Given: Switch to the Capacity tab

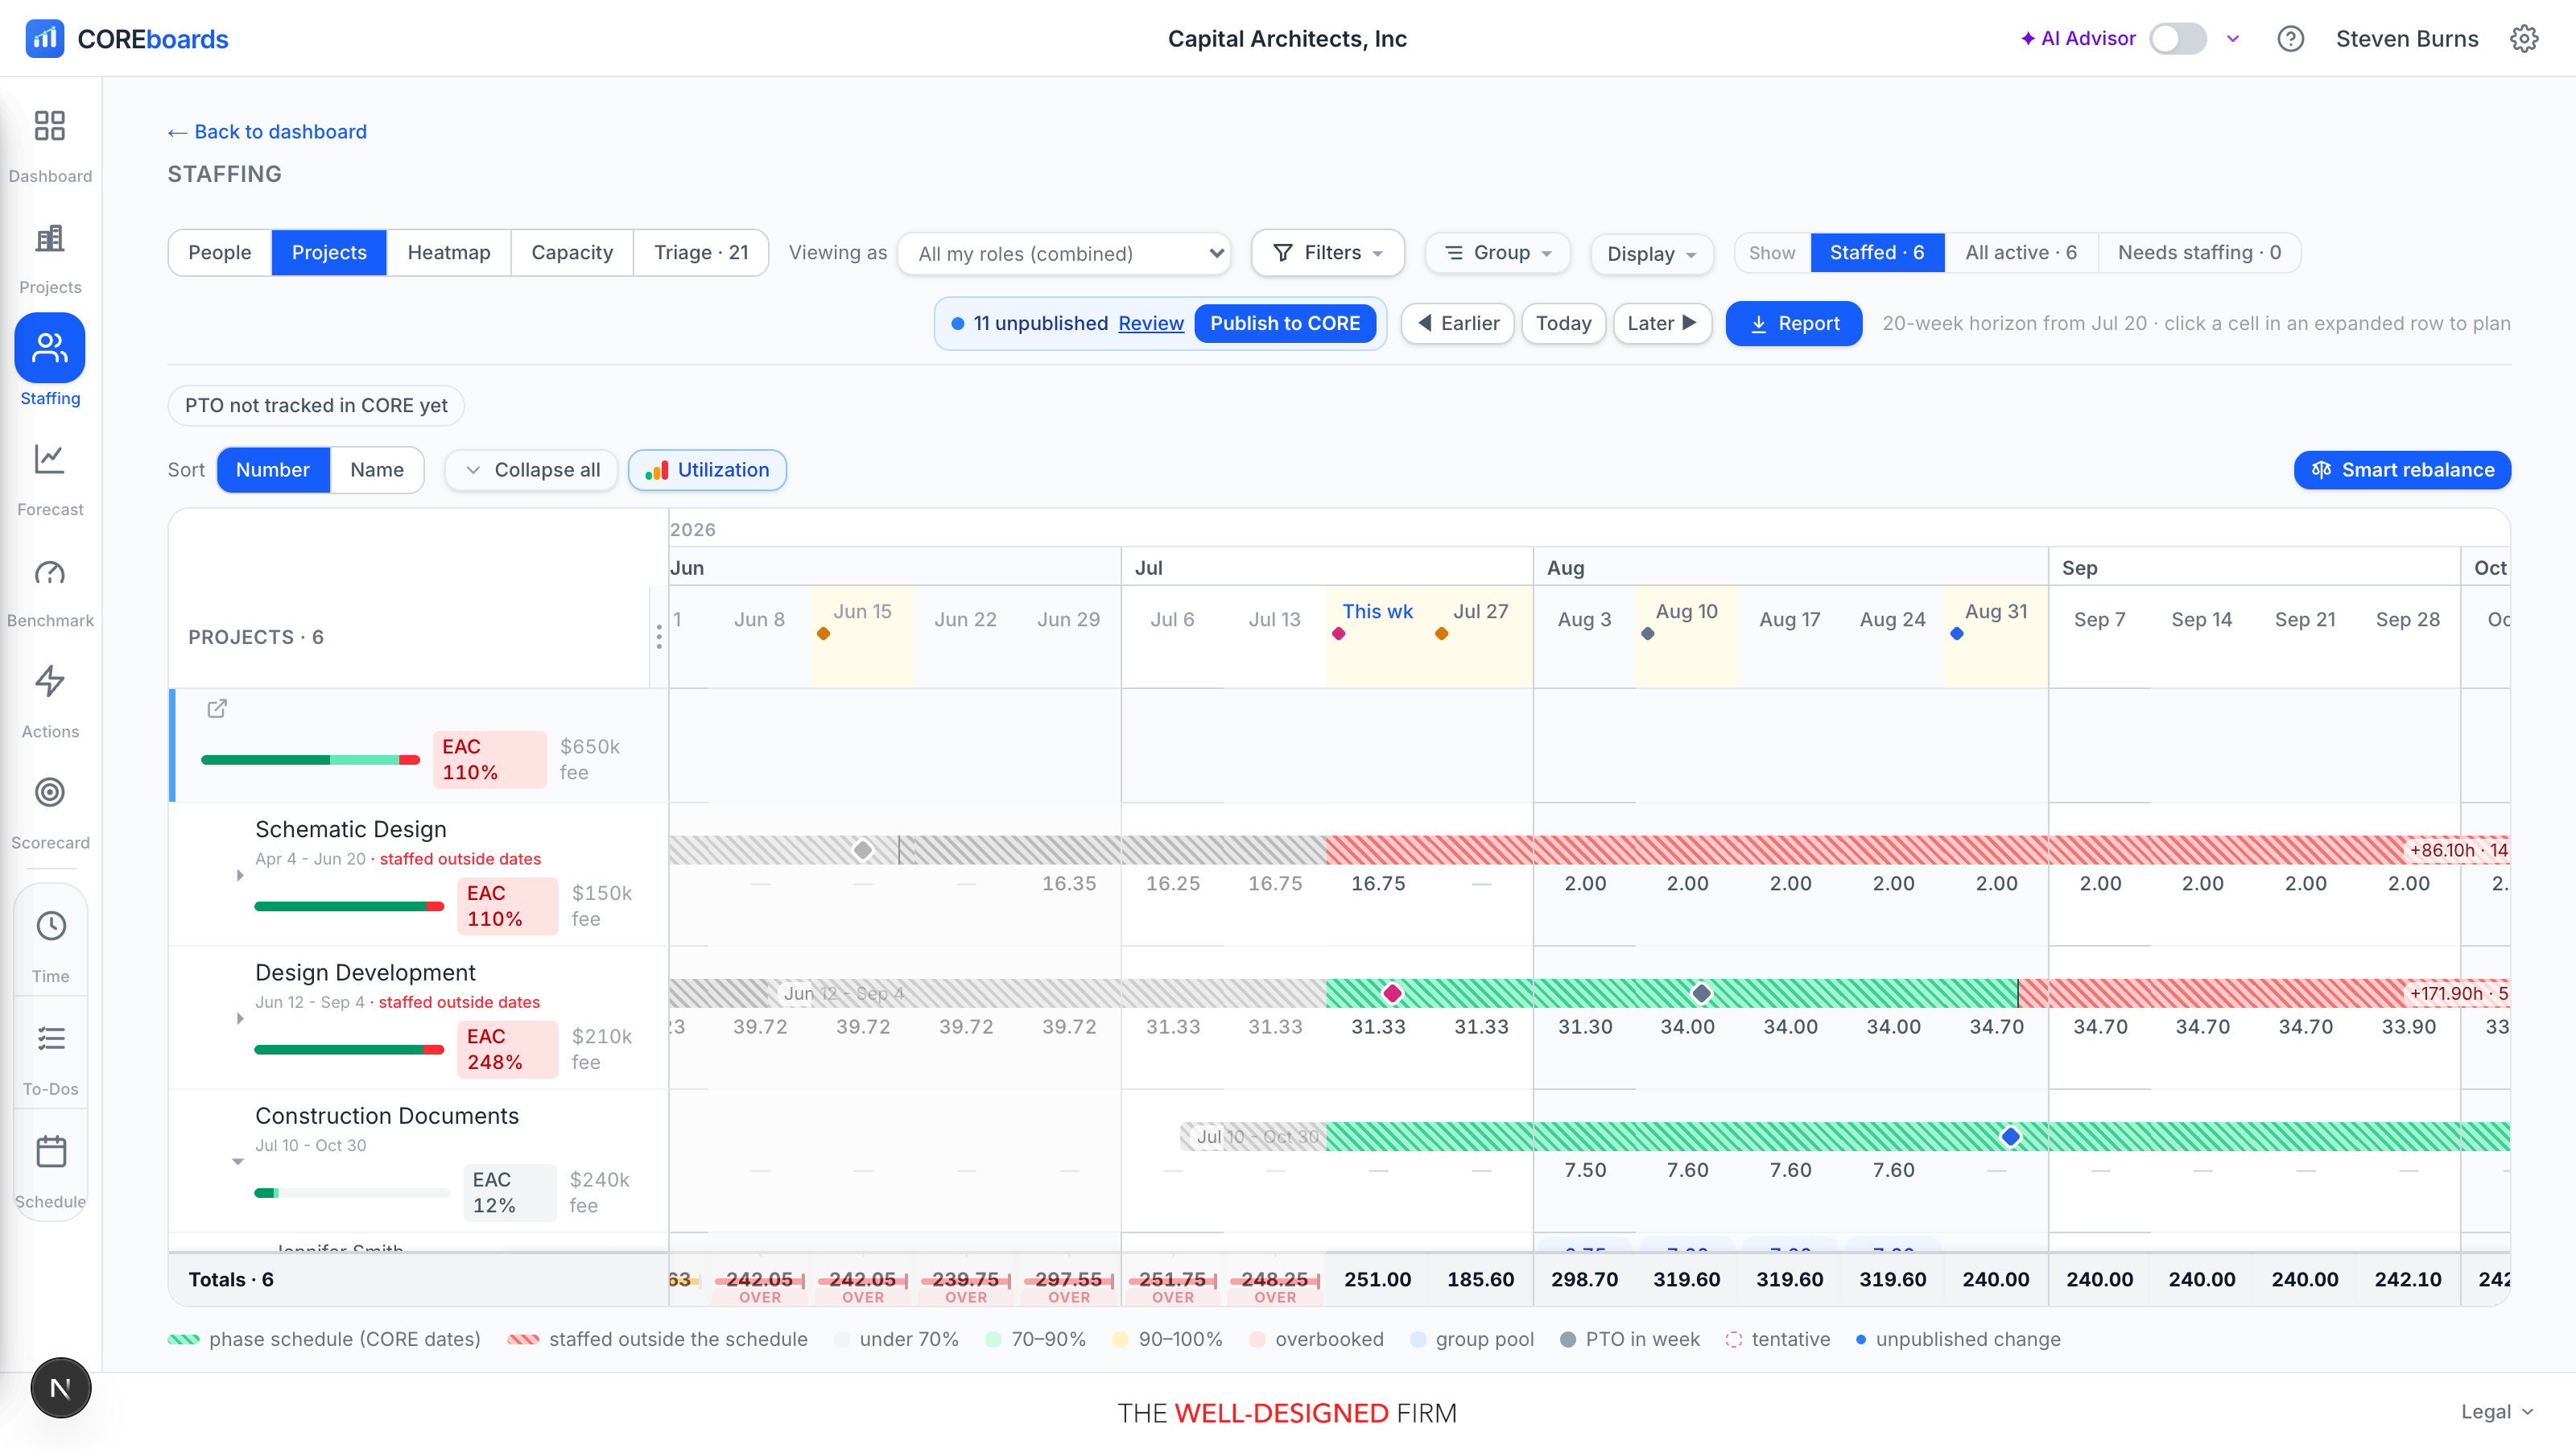Looking at the screenshot, I should (572, 253).
